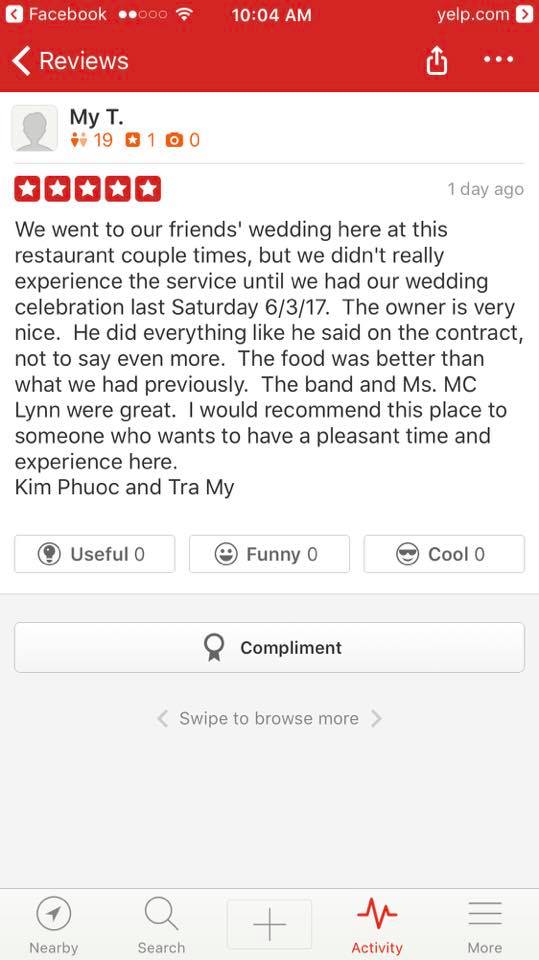
Task: Mark review as Funny
Action: click(270, 554)
